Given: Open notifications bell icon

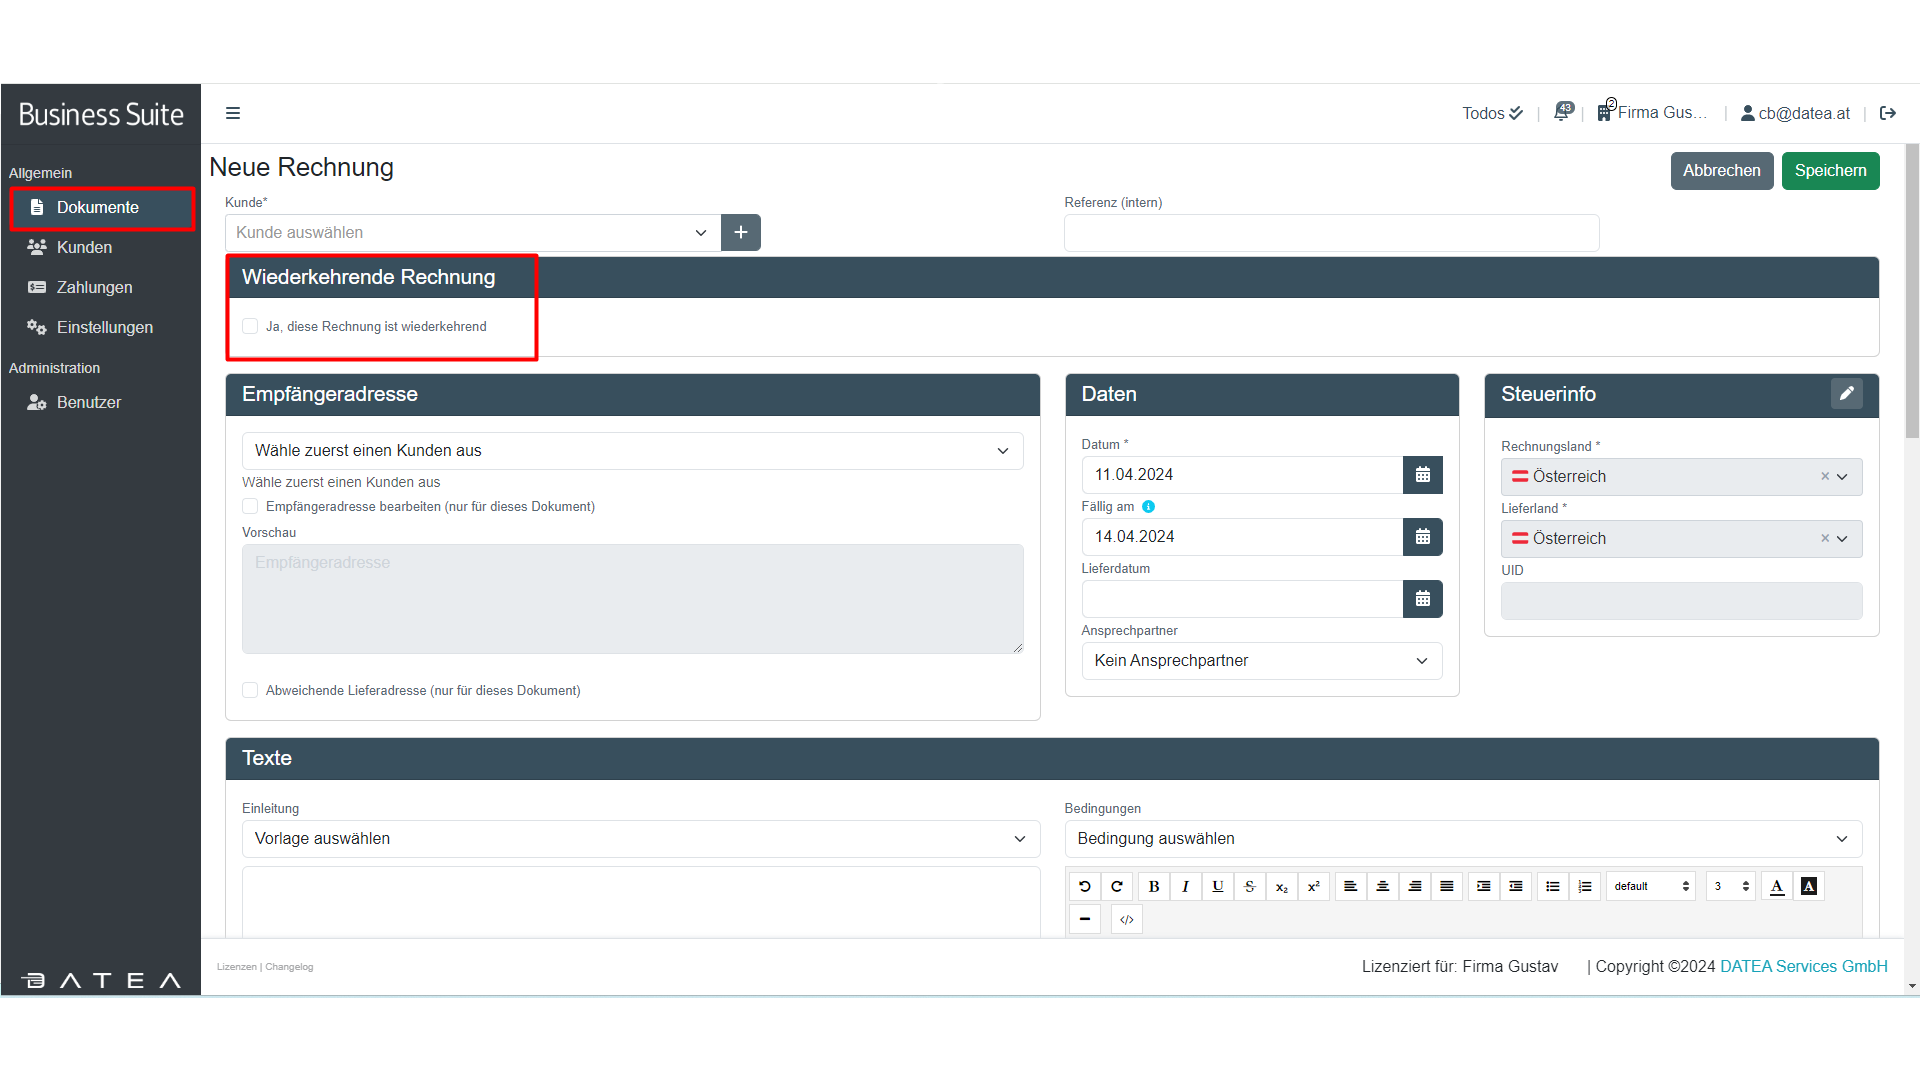Looking at the screenshot, I should pyautogui.click(x=1562, y=113).
